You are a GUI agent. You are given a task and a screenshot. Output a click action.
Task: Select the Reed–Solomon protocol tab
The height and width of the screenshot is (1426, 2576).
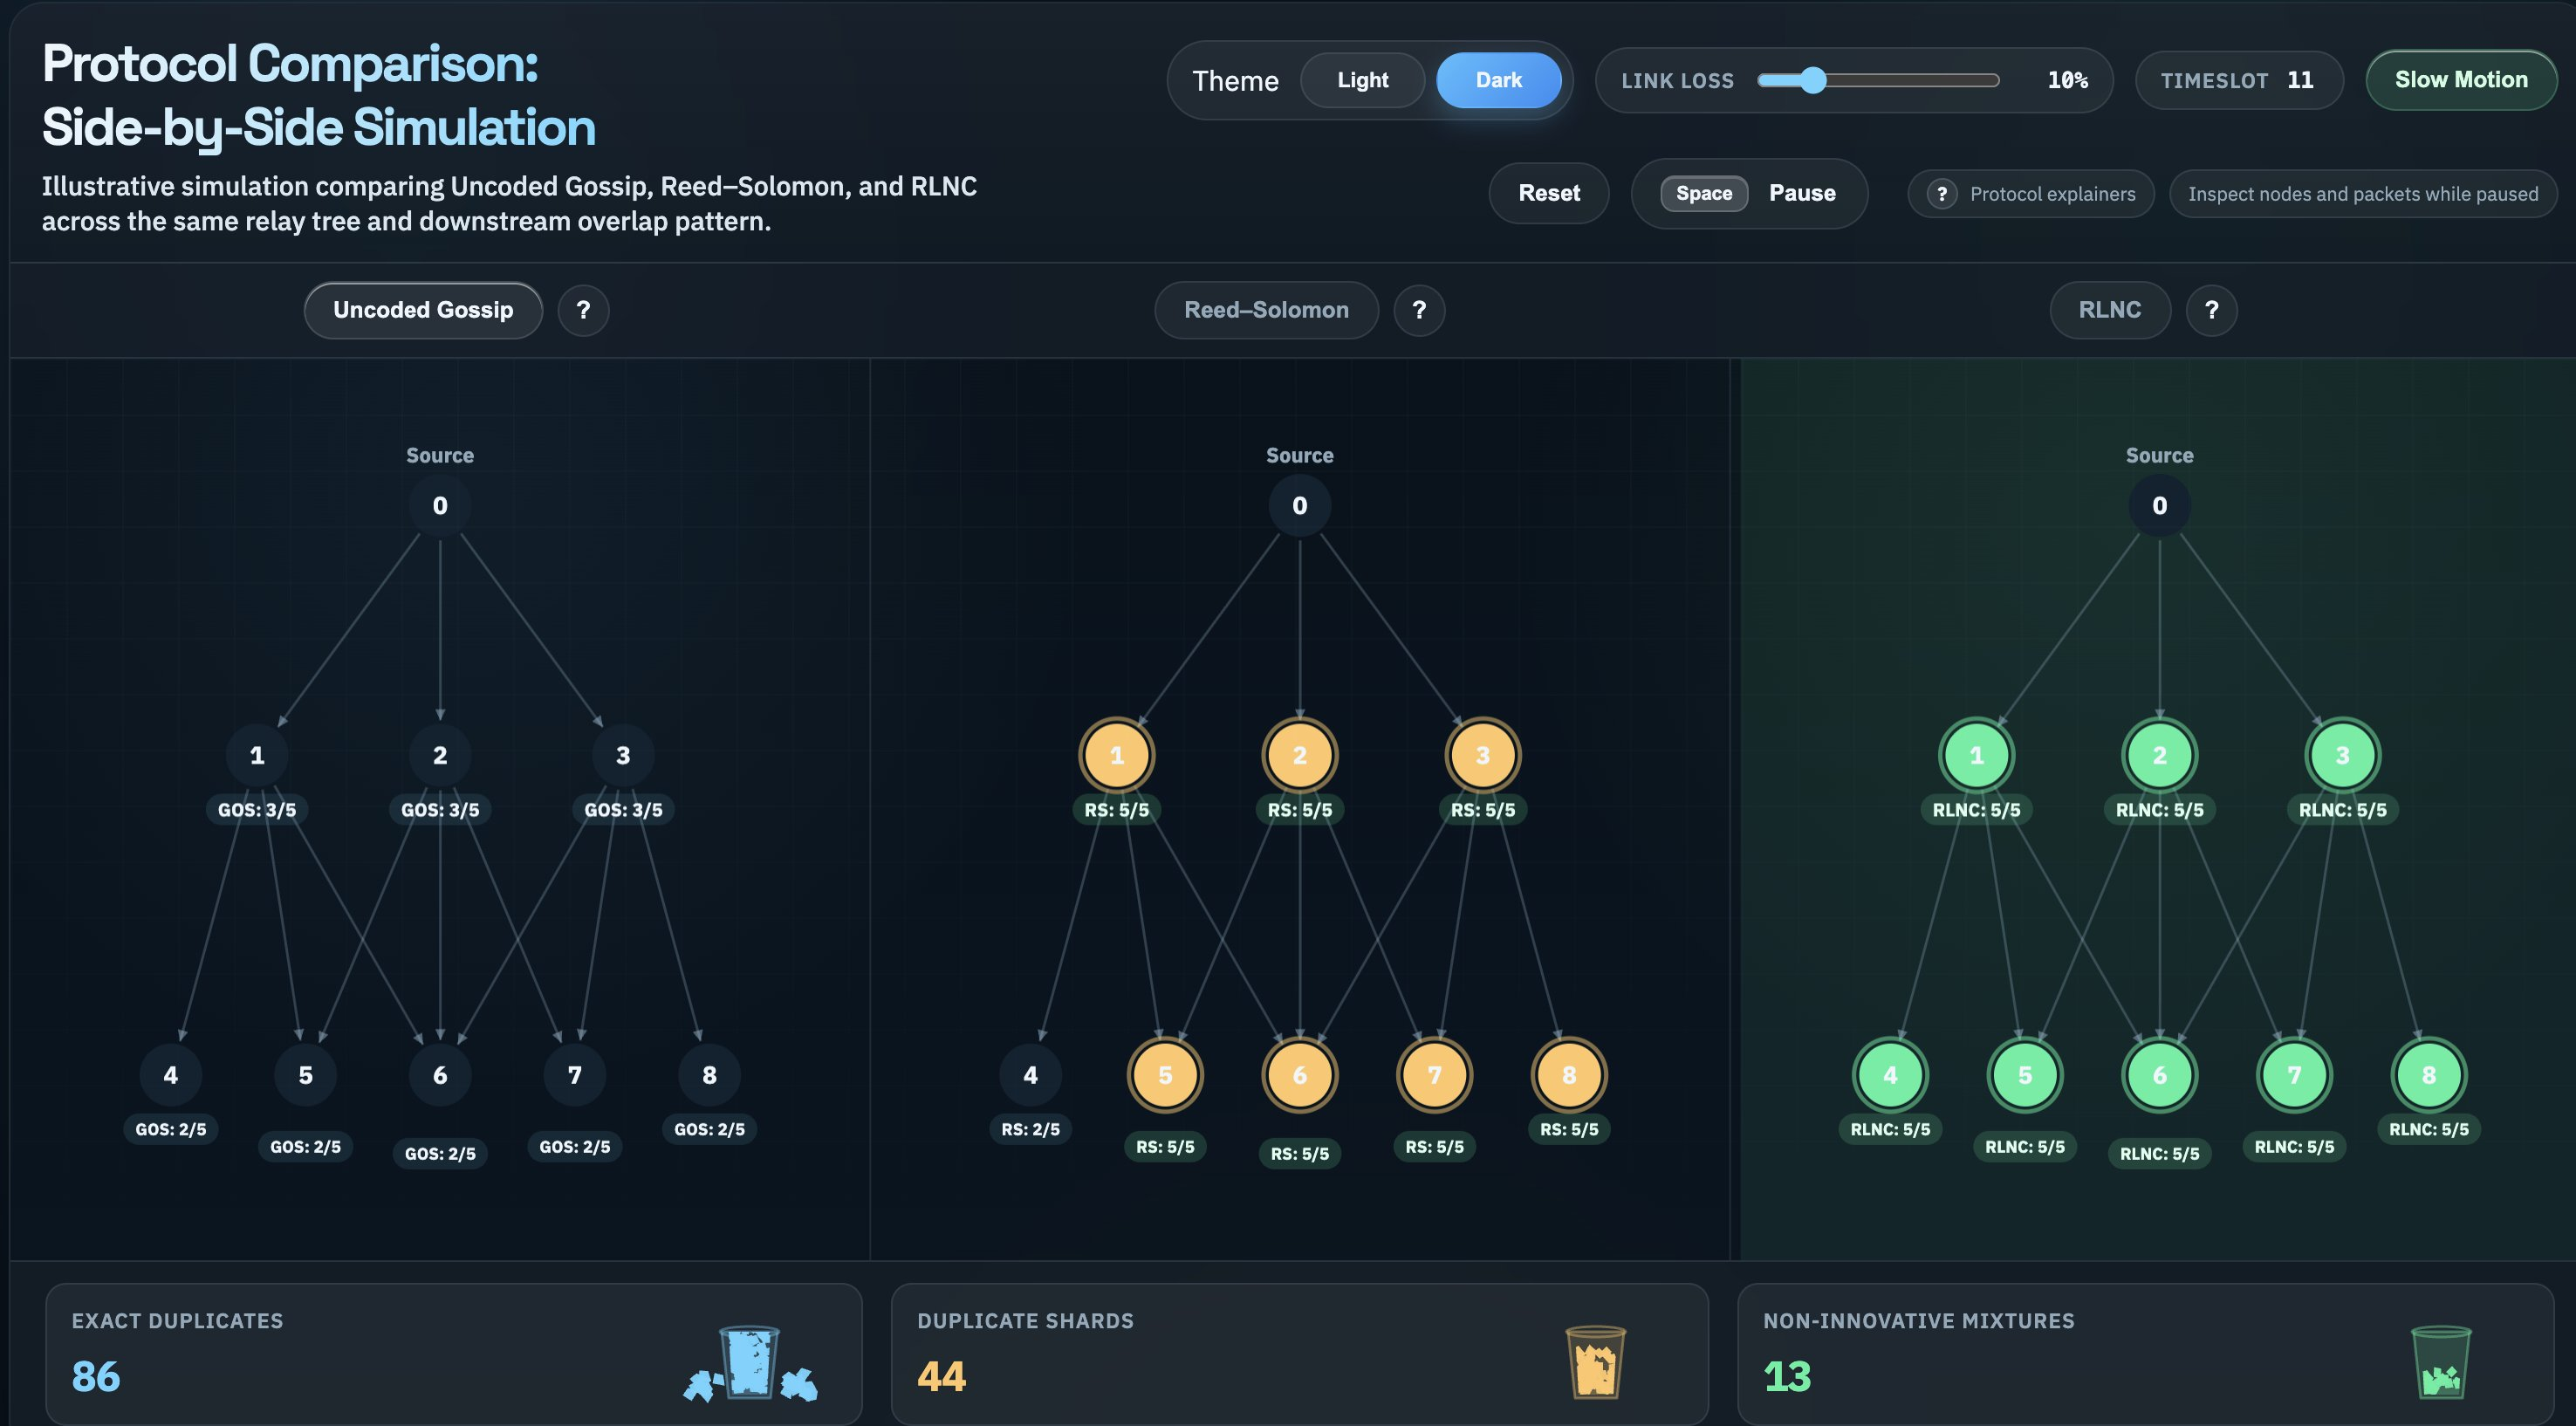tap(1266, 310)
